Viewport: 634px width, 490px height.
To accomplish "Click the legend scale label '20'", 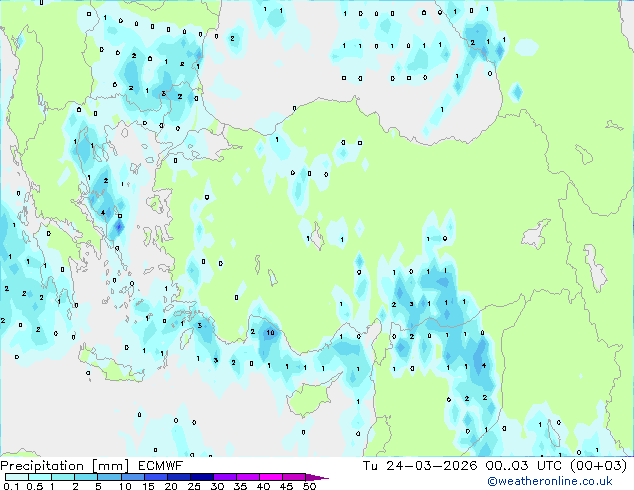I will coord(171,486).
